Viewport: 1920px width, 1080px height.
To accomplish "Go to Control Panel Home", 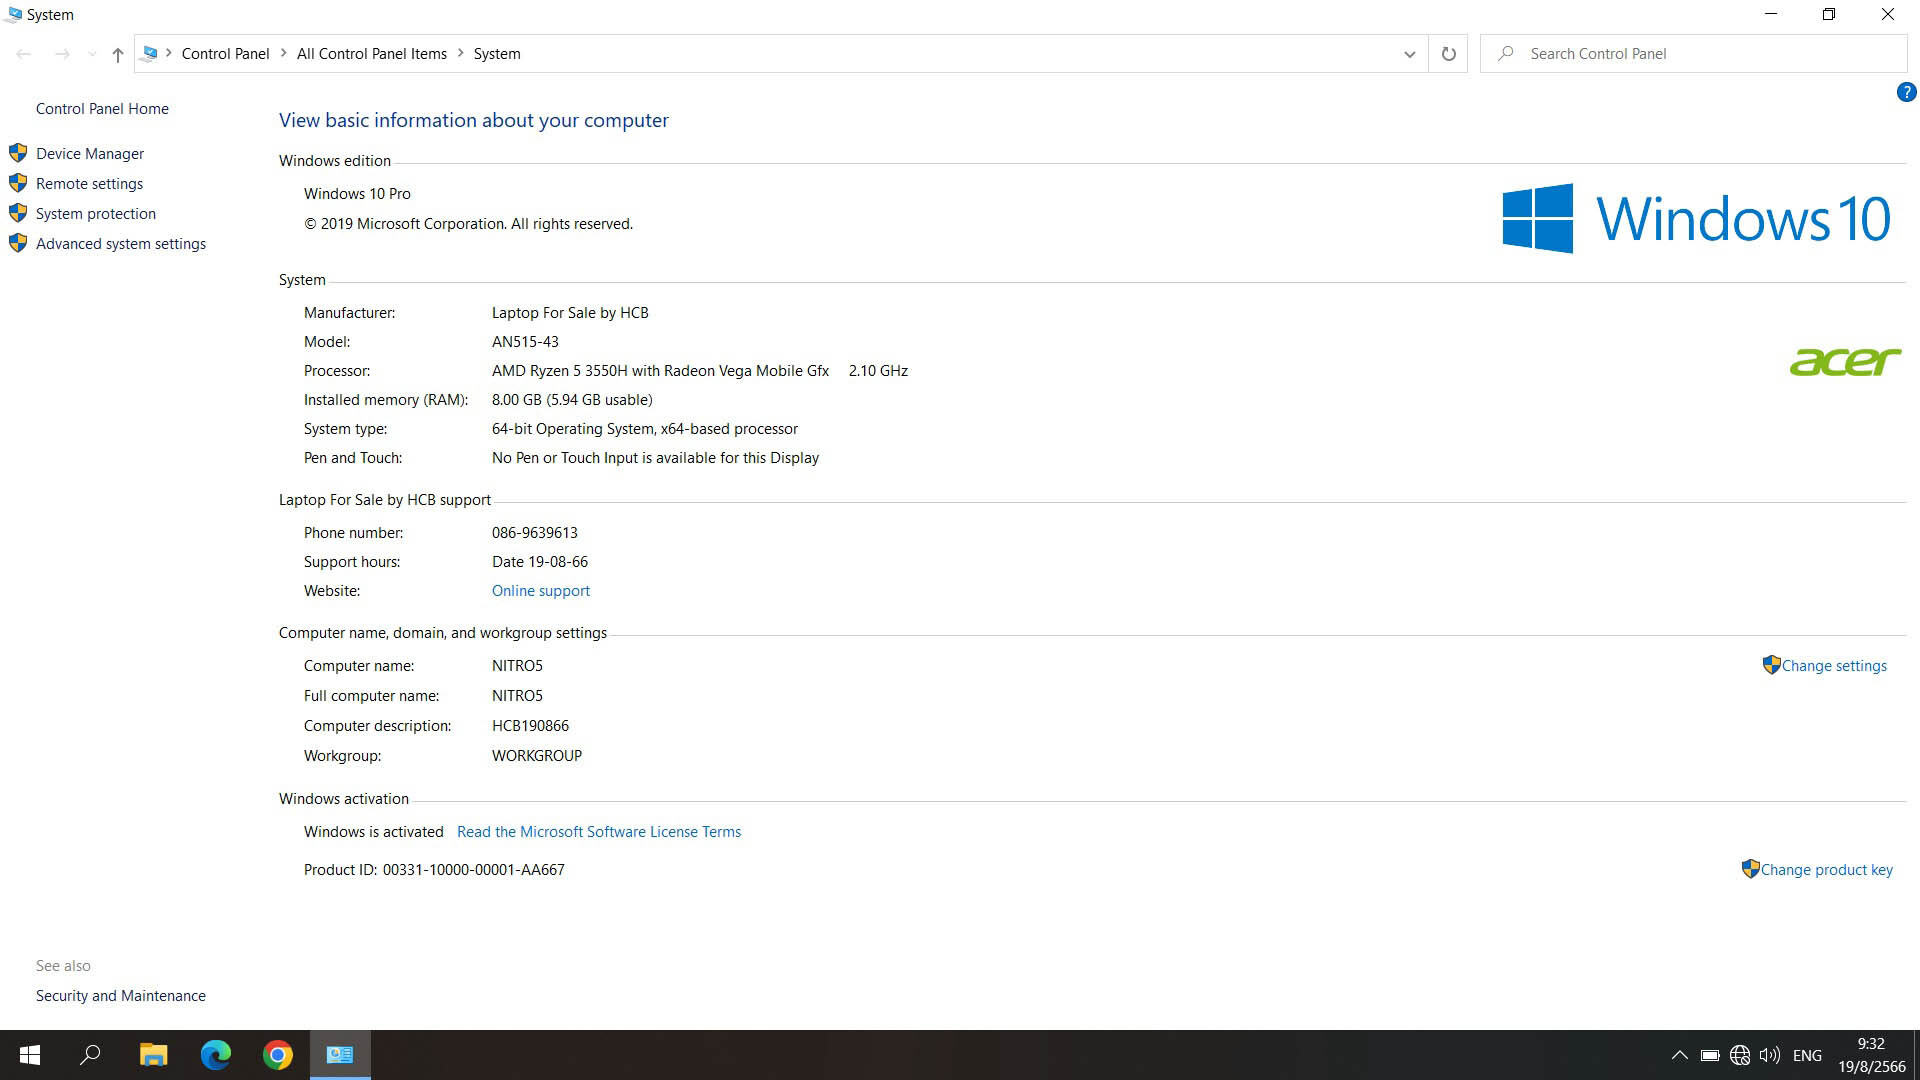I will (x=102, y=108).
